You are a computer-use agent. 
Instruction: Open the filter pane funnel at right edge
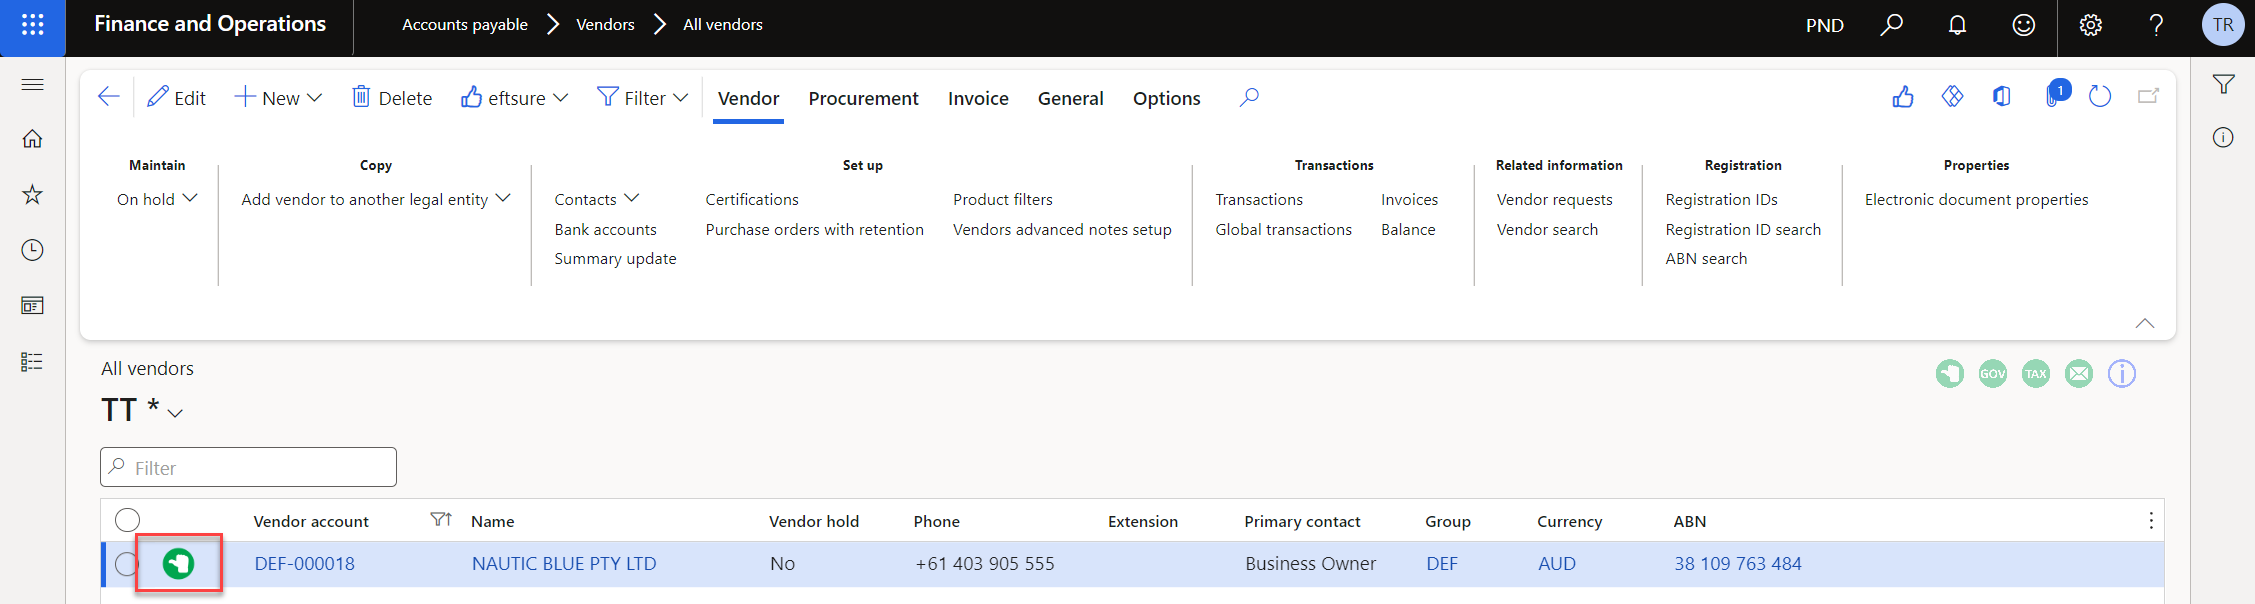pos(2223,85)
